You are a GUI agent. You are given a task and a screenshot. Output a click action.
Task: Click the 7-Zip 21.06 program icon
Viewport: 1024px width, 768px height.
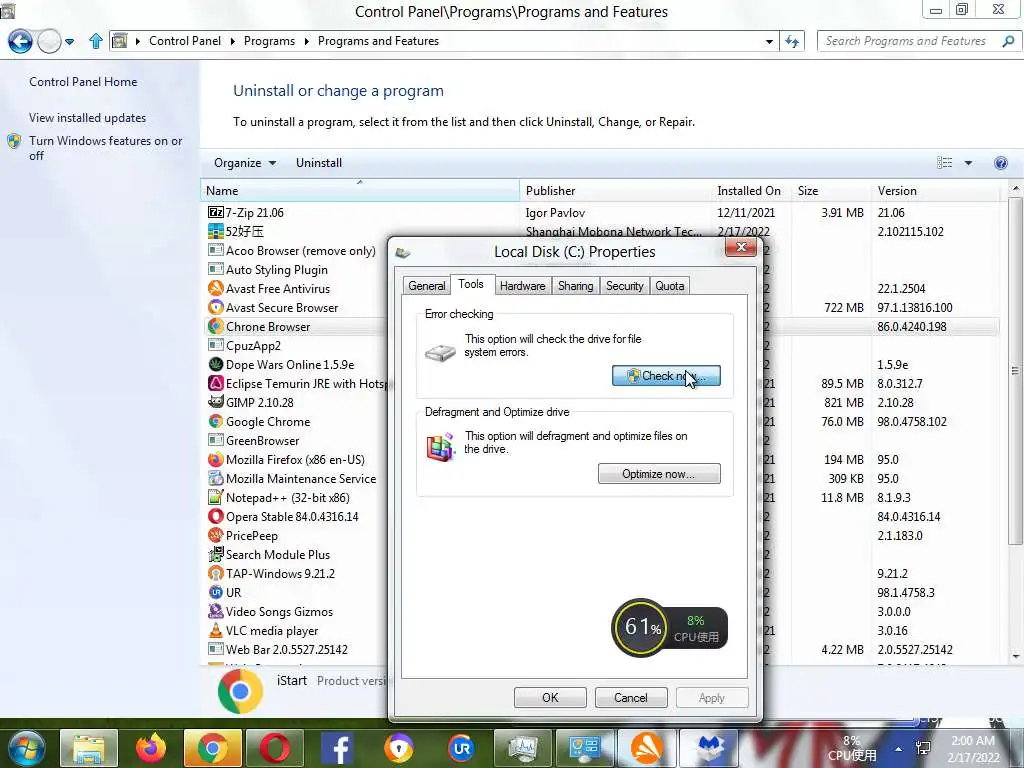pyautogui.click(x=215, y=212)
